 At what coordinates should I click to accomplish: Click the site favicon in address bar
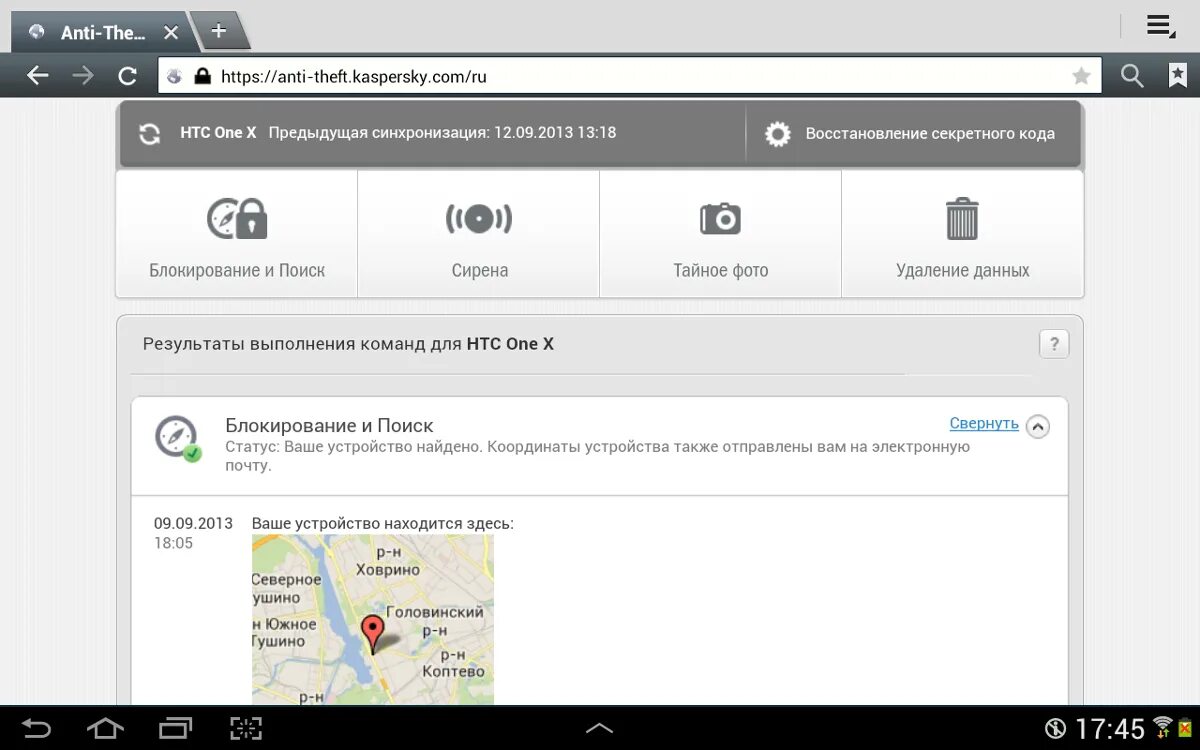[x=175, y=76]
